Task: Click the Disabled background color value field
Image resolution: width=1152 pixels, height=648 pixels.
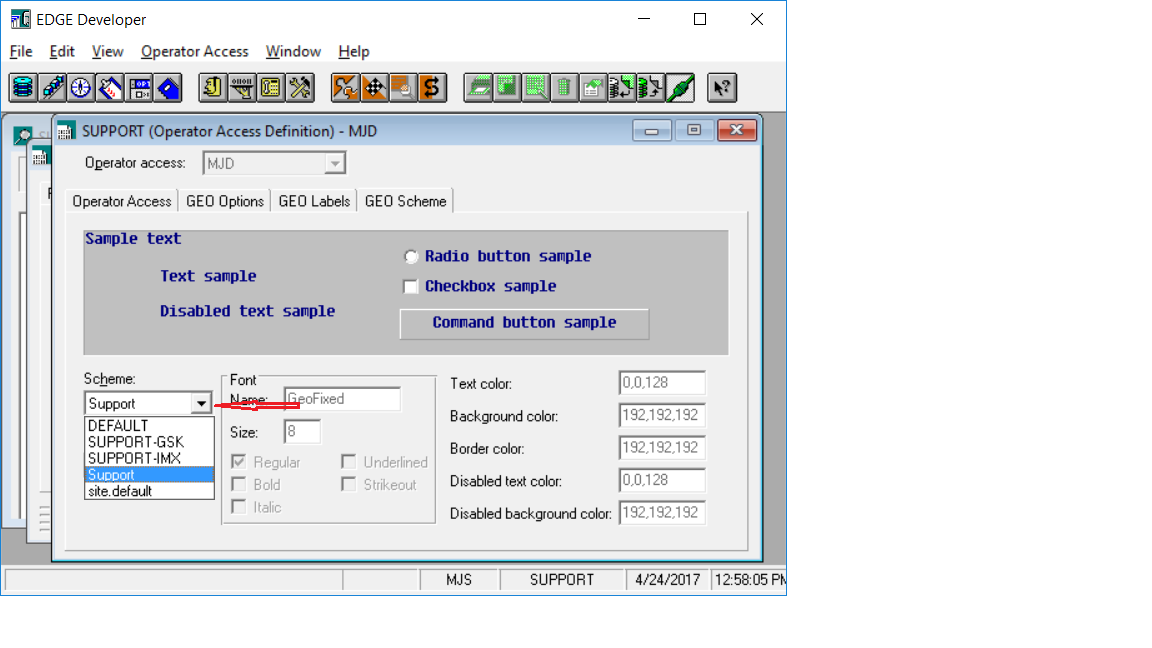Action: click(662, 512)
